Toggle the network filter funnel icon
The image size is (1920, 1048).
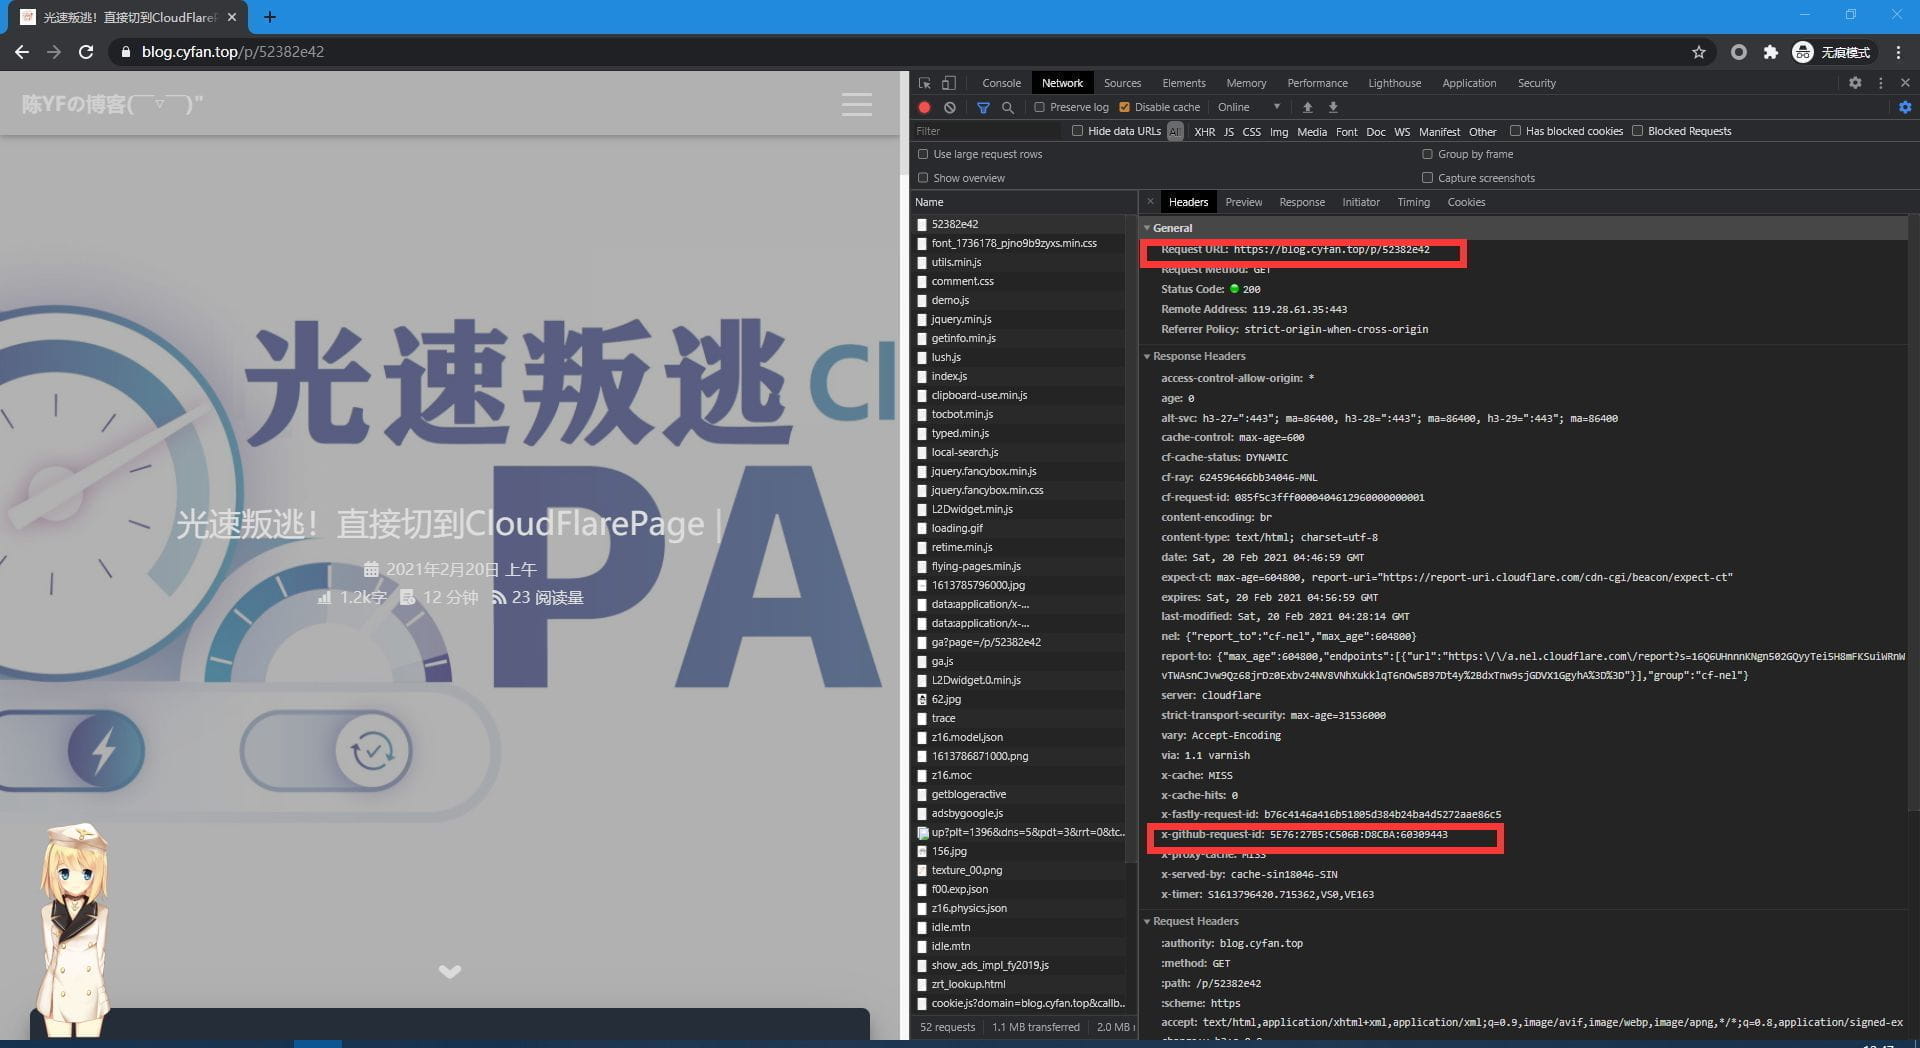[983, 107]
